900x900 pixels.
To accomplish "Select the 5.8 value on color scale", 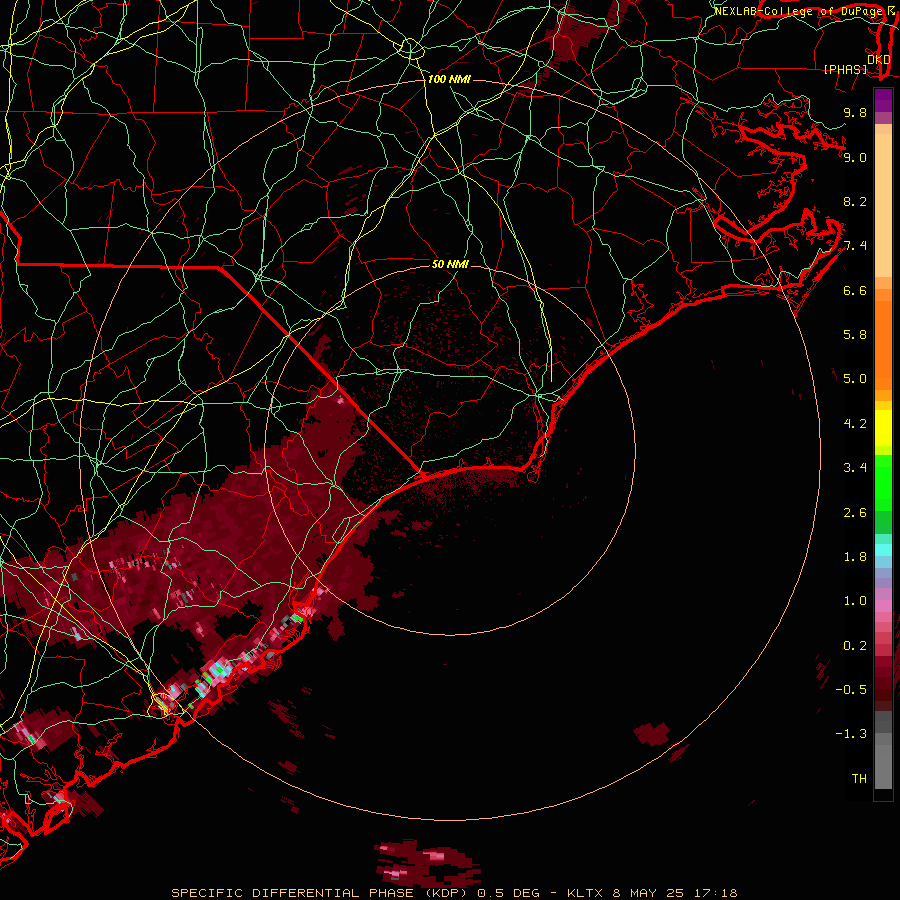I will 855,335.
